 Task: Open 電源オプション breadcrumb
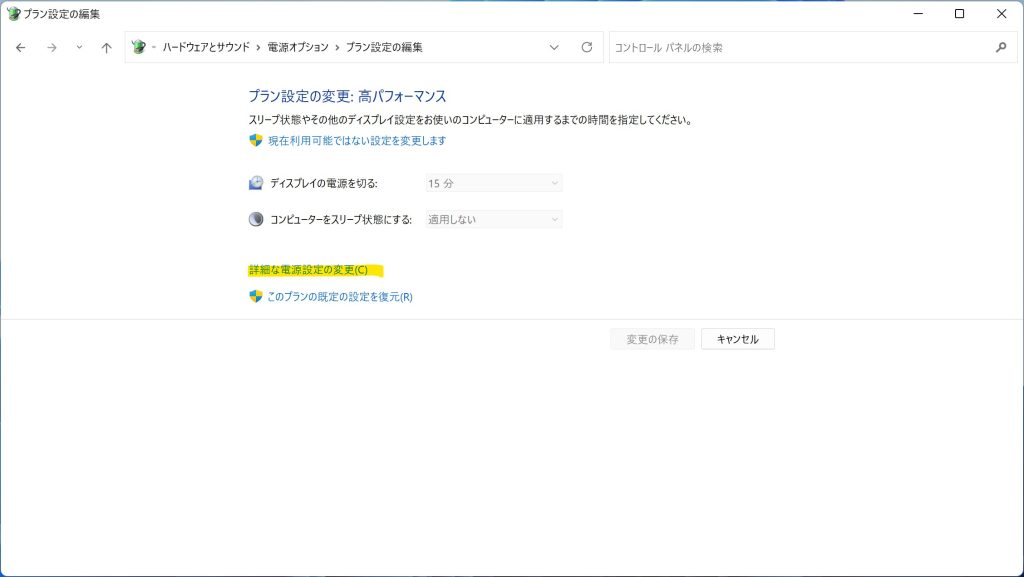(298, 47)
